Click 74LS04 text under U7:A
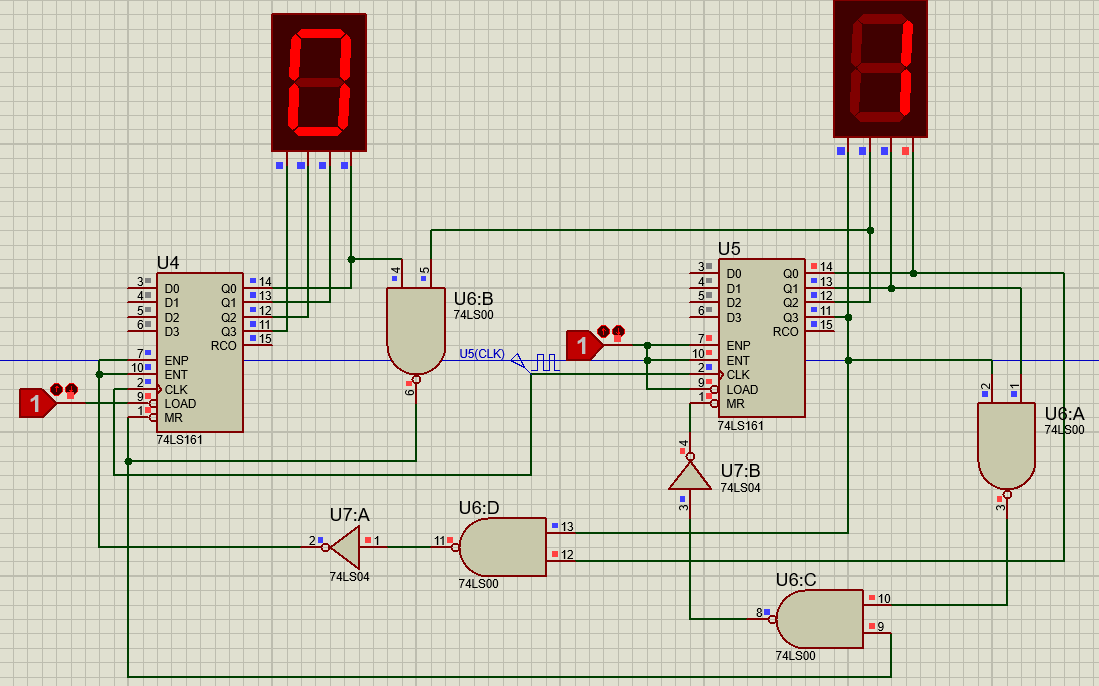Screen dimensions: 1099x686 (x=349, y=577)
